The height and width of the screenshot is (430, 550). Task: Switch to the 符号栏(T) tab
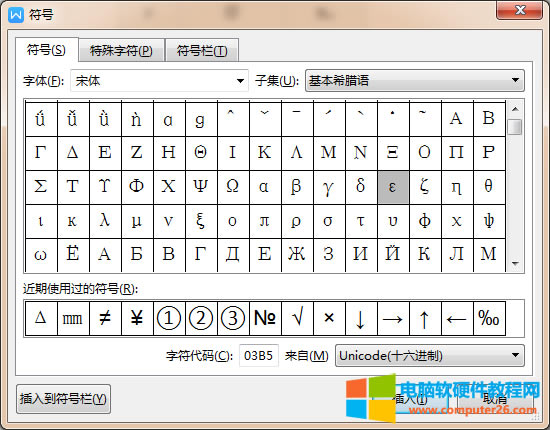[202, 51]
